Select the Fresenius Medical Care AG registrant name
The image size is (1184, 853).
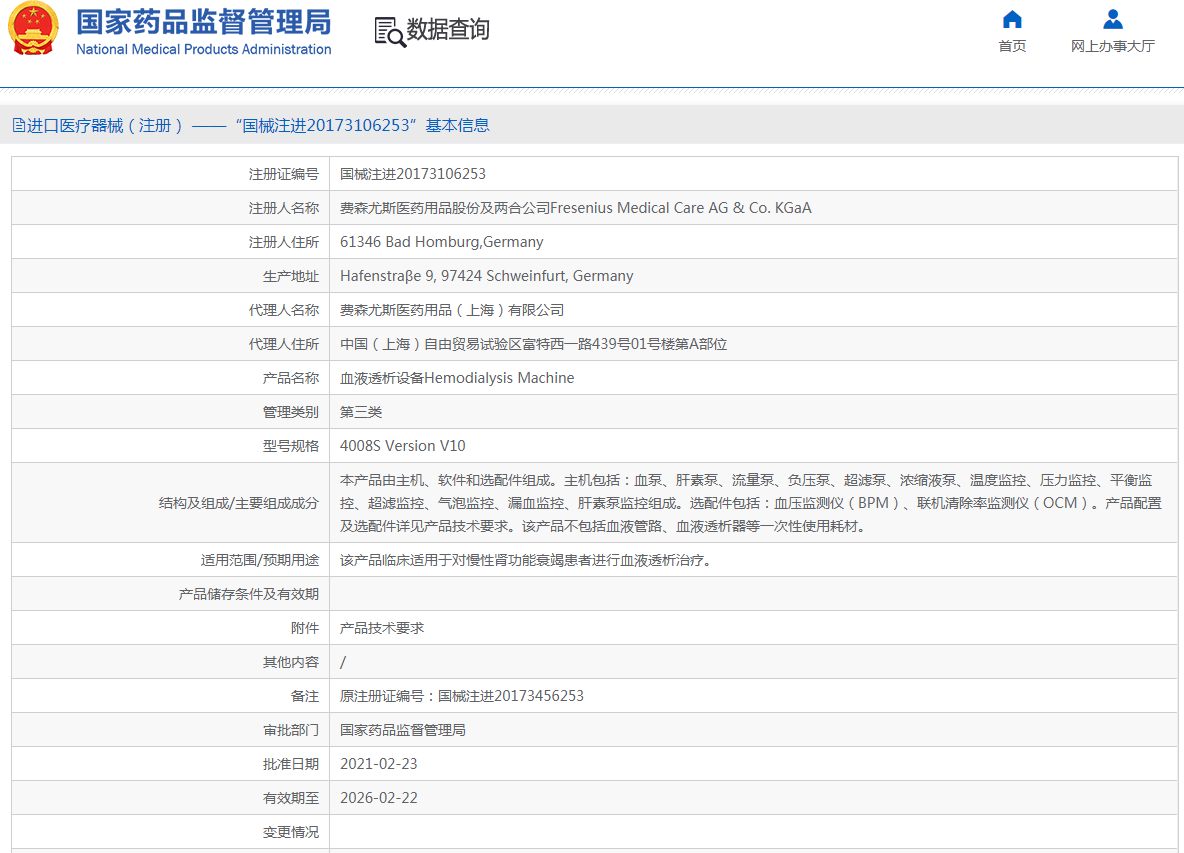click(x=575, y=208)
